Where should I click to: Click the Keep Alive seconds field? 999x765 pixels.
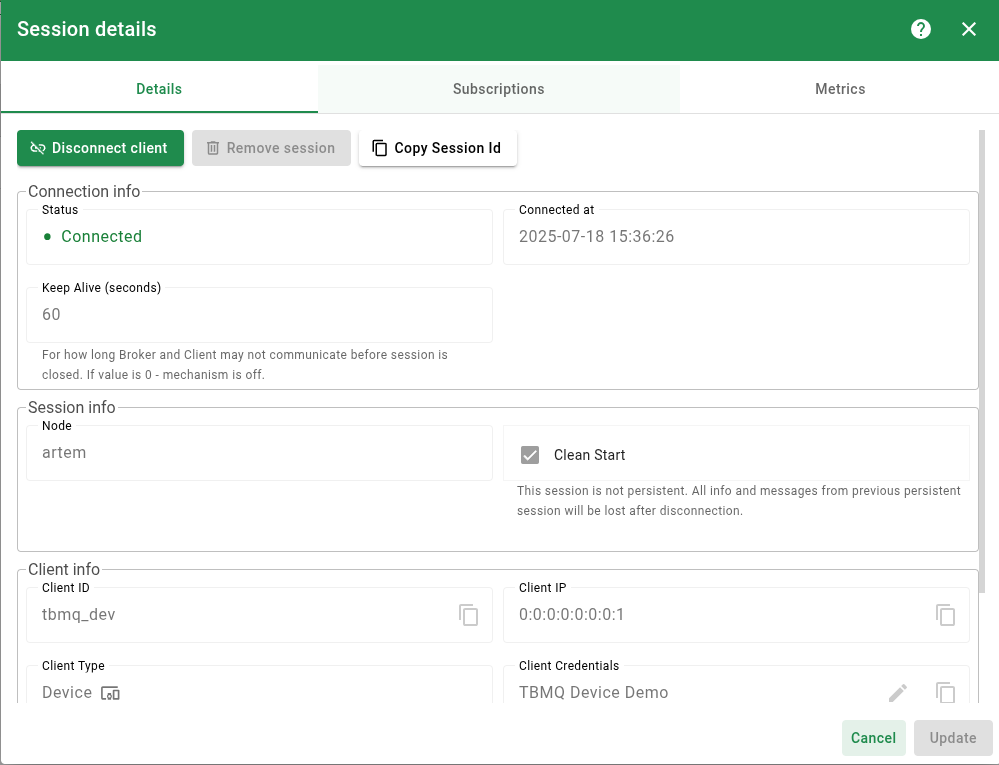pos(259,315)
